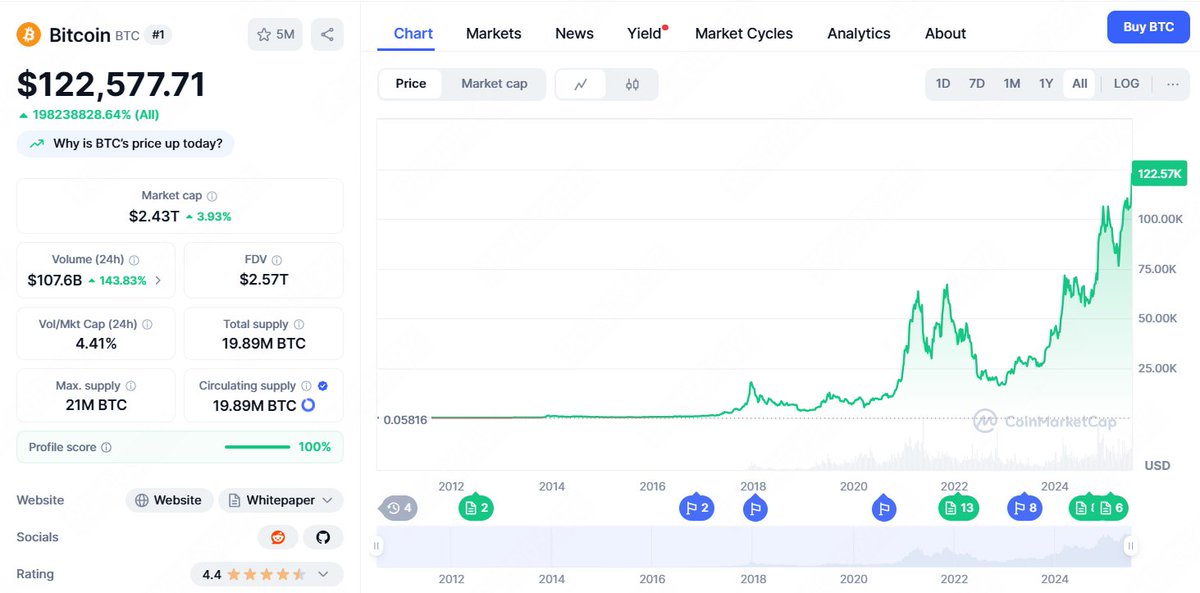Click the blue flag marker labeled 2

(697, 506)
